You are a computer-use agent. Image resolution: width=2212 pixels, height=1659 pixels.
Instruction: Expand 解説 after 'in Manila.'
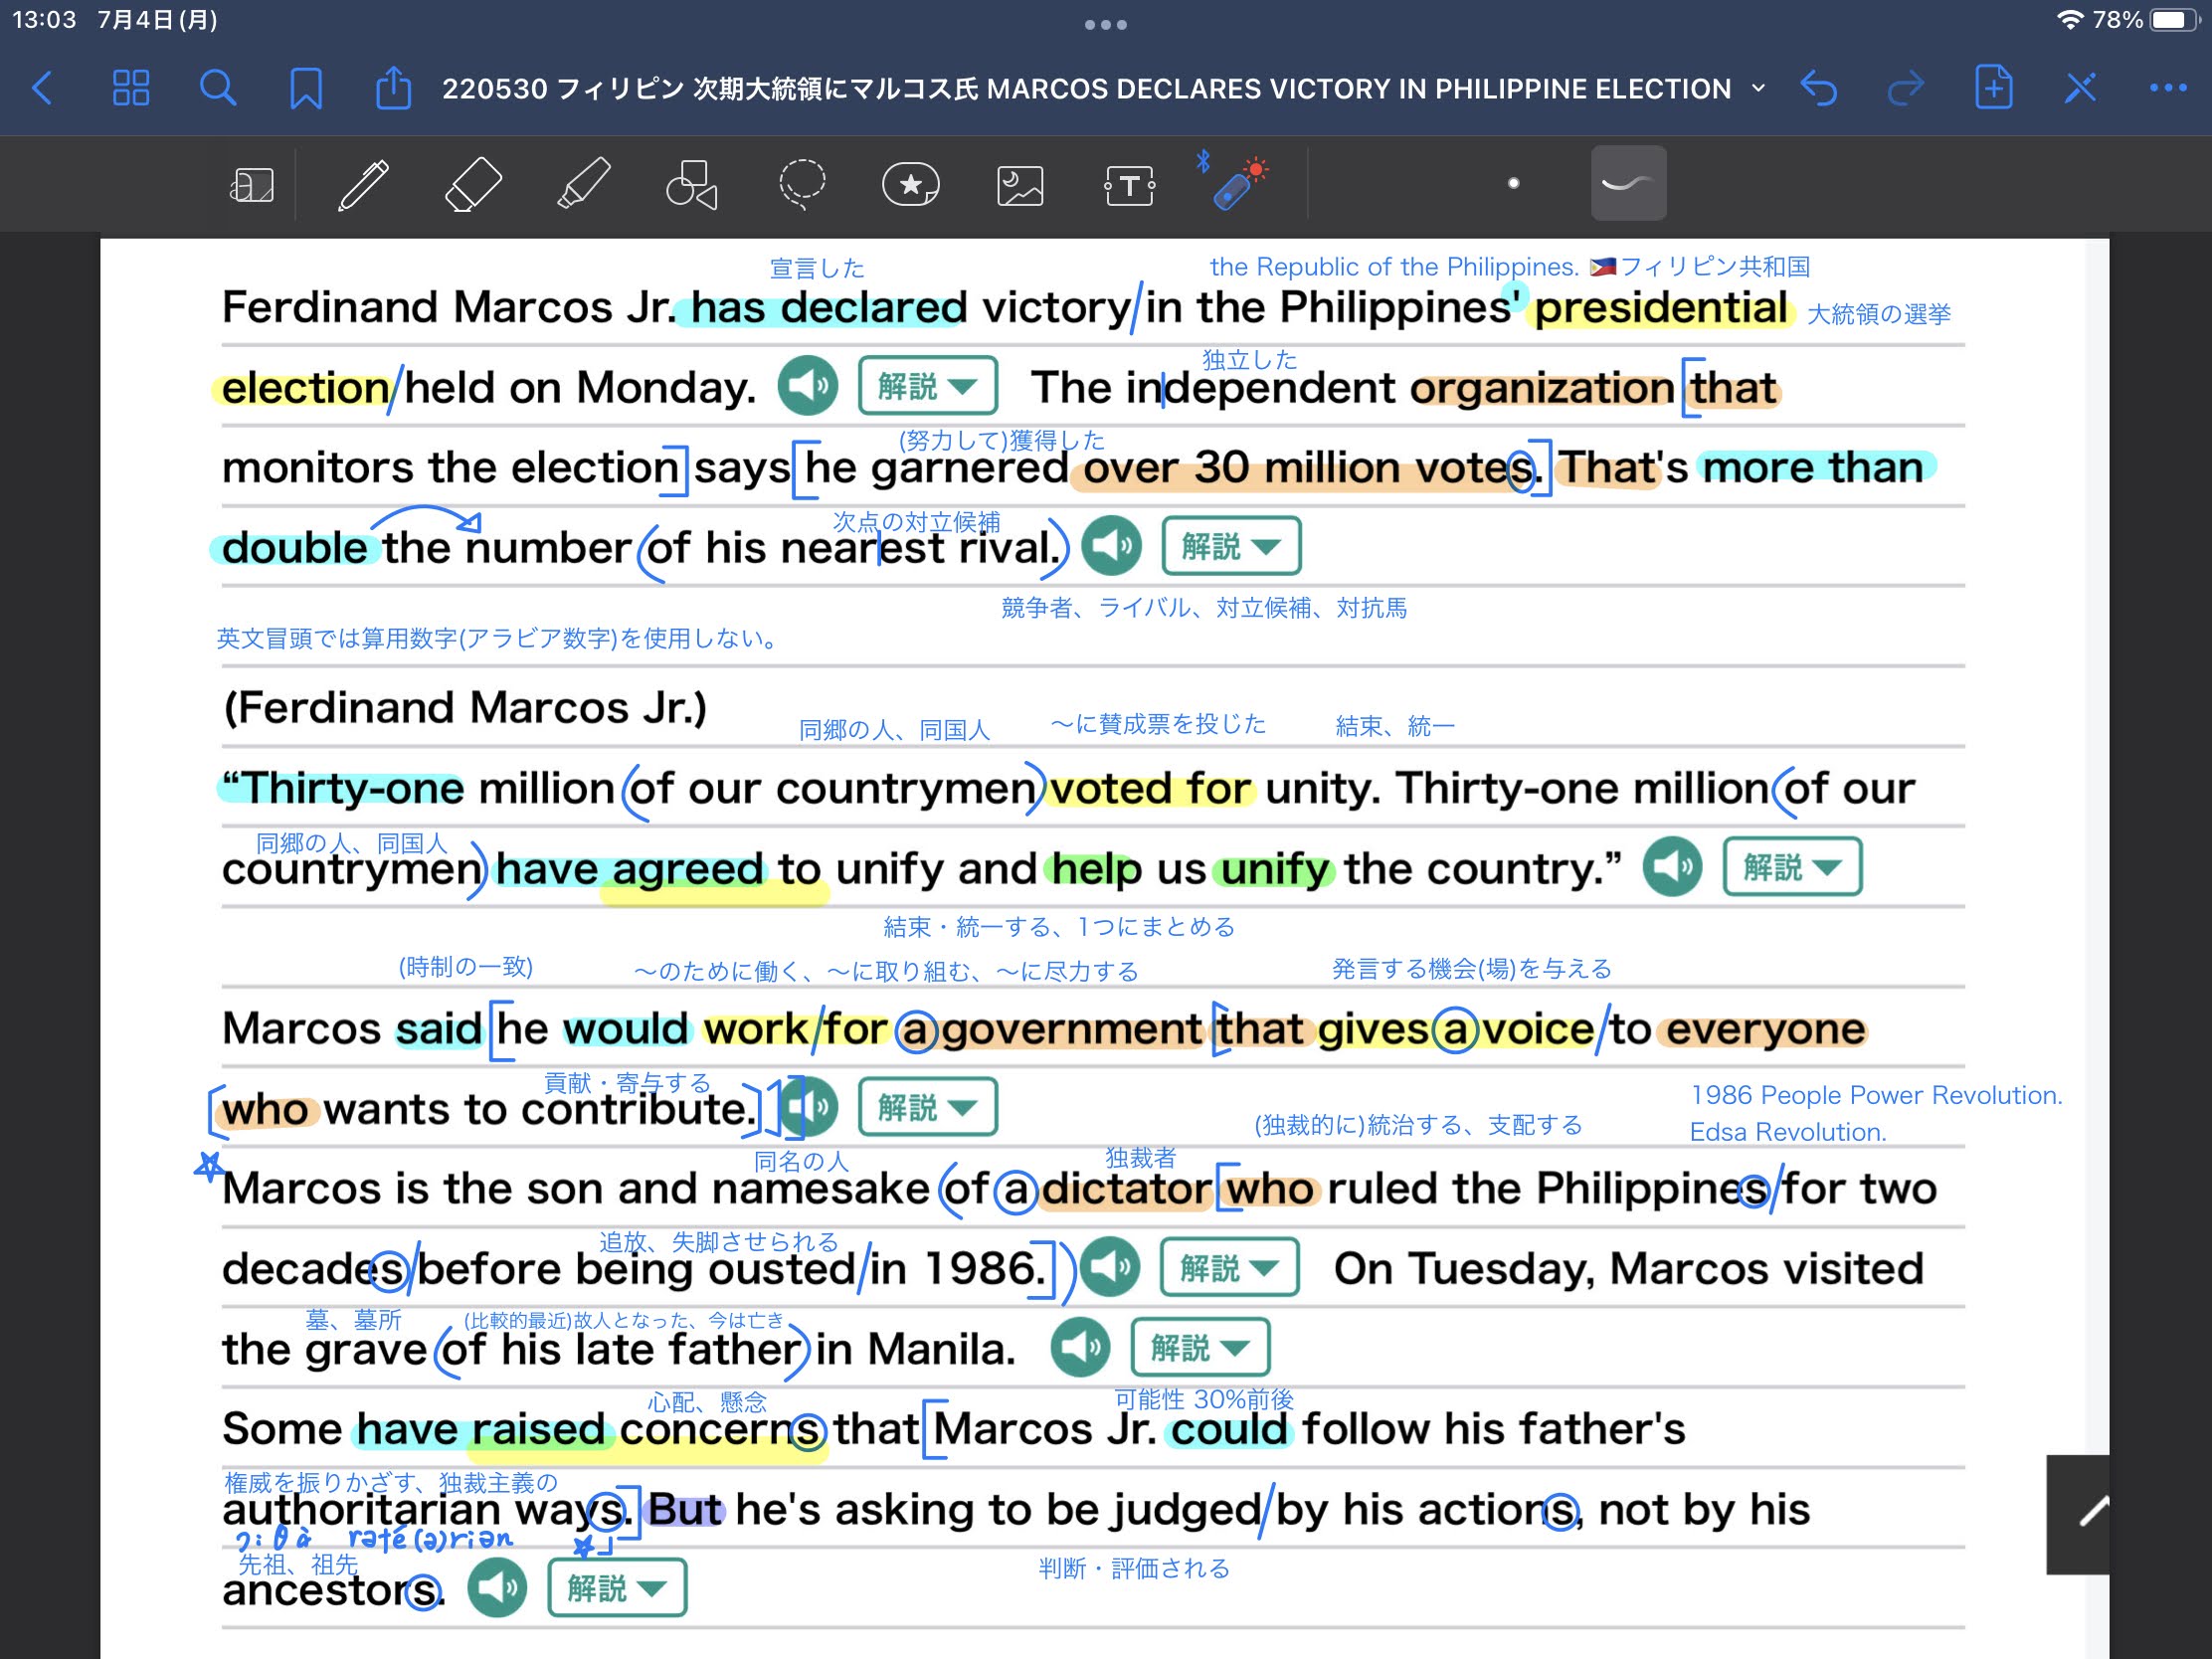click(x=1200, y=1347)
